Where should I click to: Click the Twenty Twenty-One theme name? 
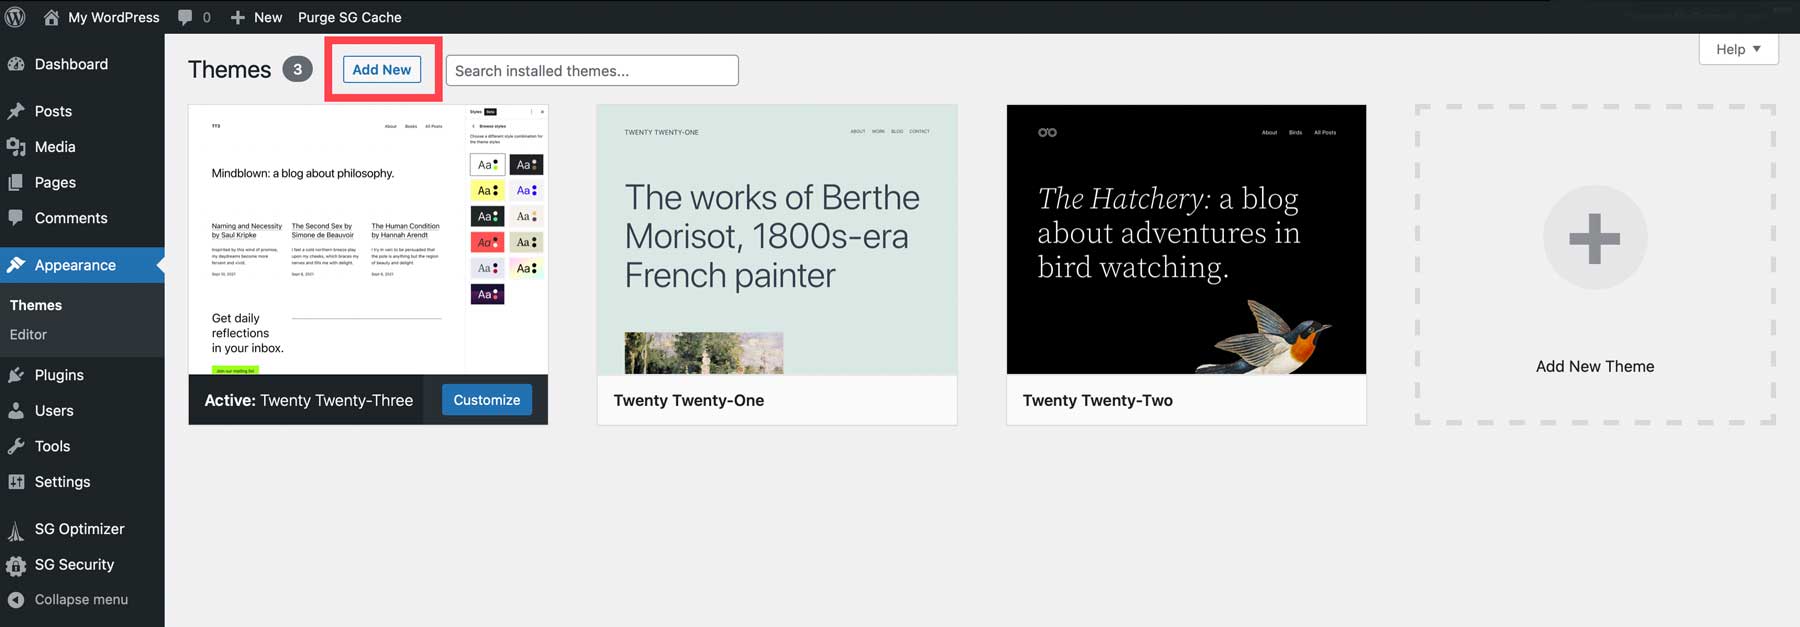(689, 400)
